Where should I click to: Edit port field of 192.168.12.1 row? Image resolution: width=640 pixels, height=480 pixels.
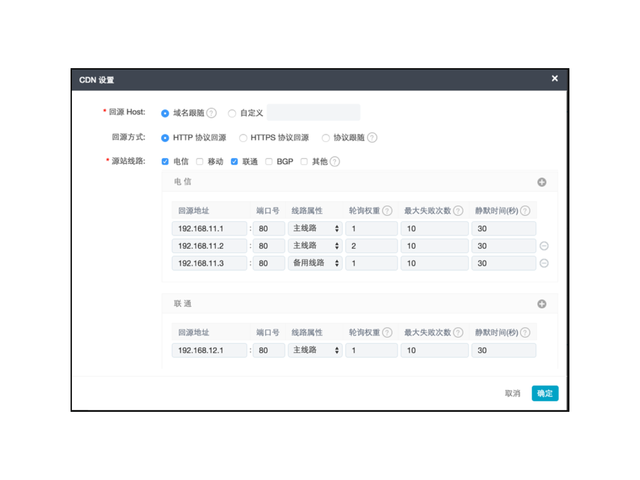(269, 350)
